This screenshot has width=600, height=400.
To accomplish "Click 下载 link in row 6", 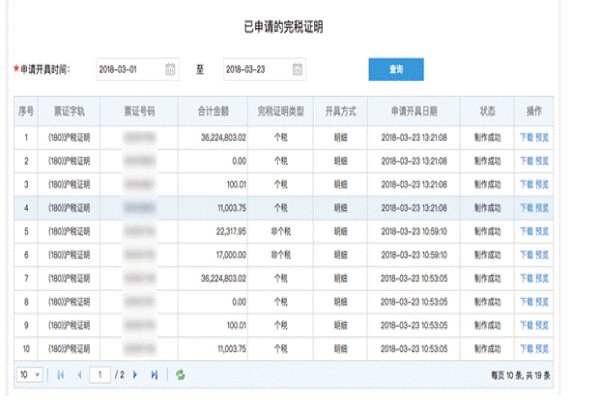I will 527,255.
